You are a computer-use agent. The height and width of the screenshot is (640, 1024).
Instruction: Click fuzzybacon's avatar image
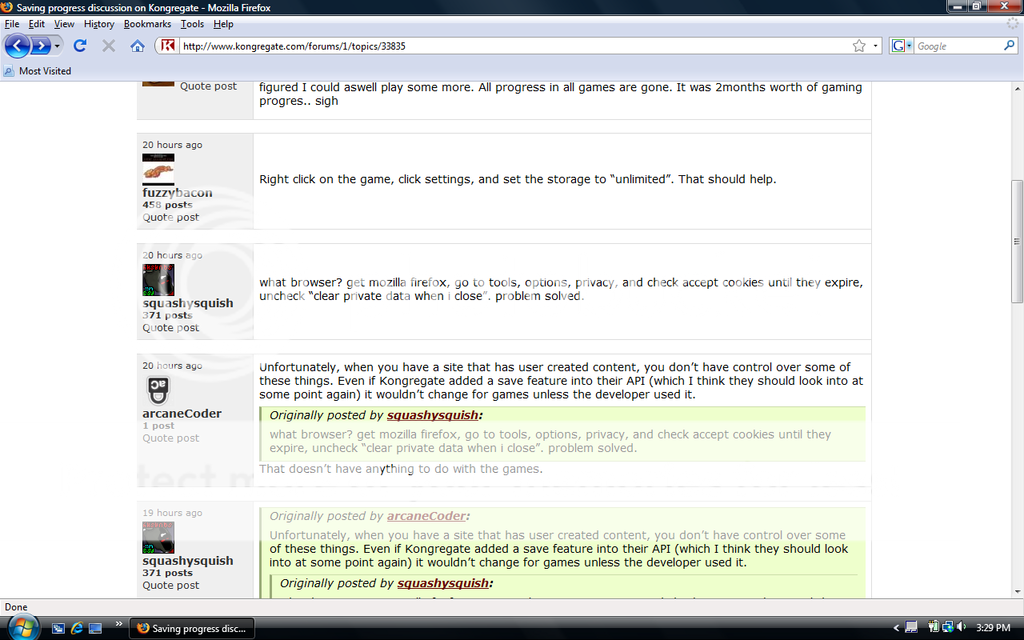(x=159, y=170)
